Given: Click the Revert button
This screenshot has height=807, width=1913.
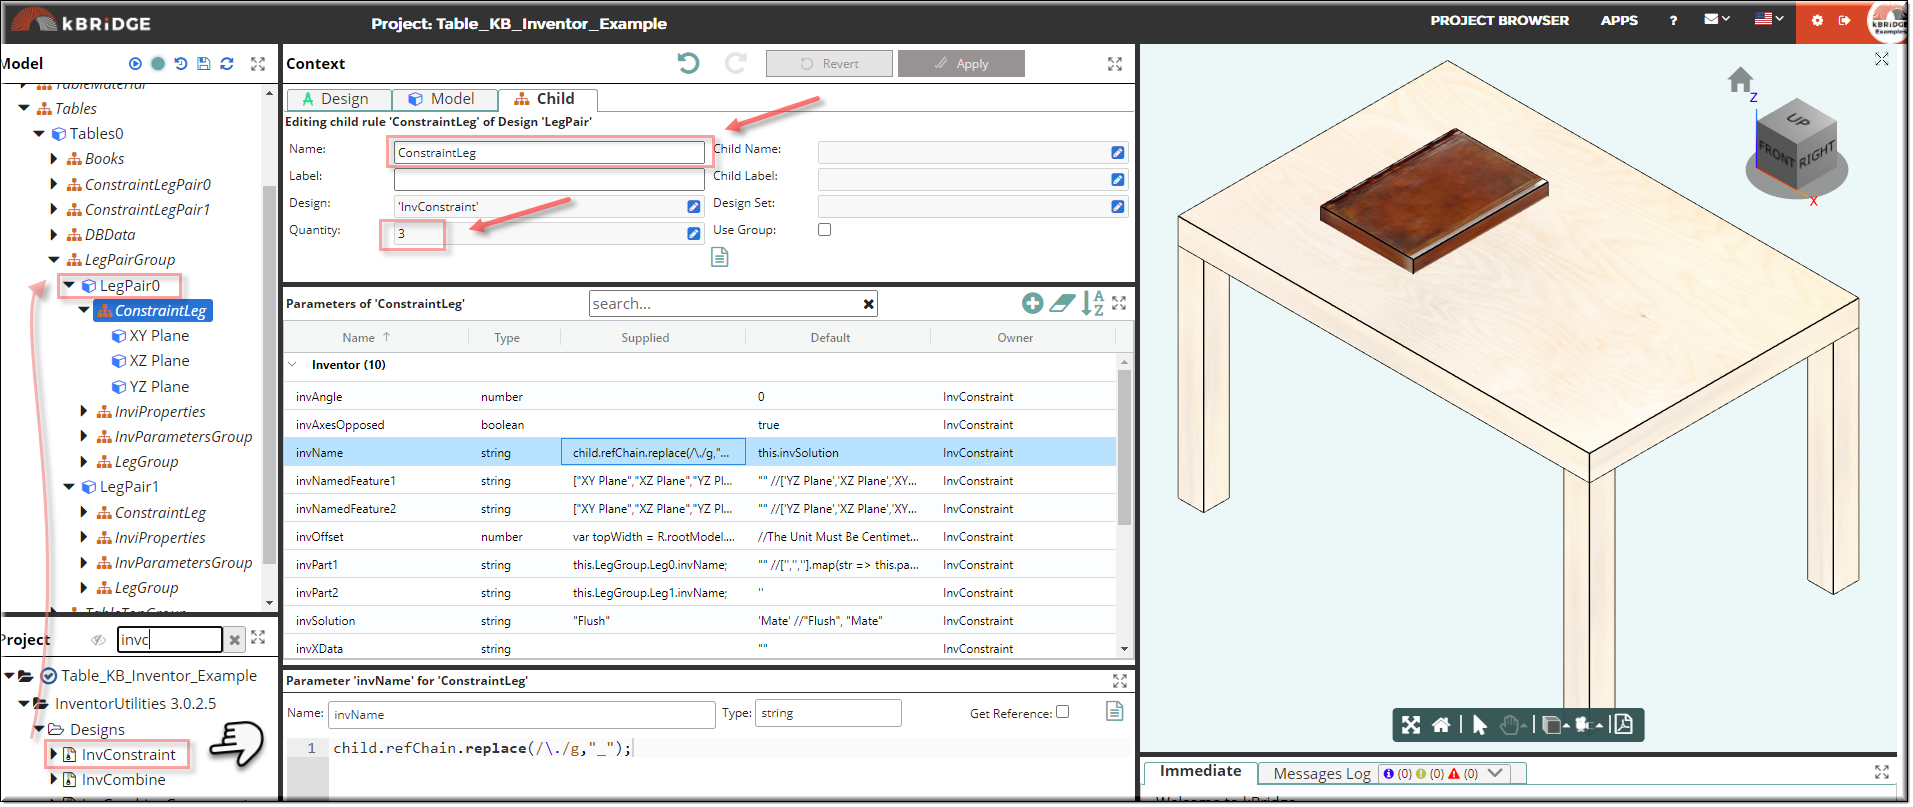Looking at the screenshot, I should pos(829,64).
